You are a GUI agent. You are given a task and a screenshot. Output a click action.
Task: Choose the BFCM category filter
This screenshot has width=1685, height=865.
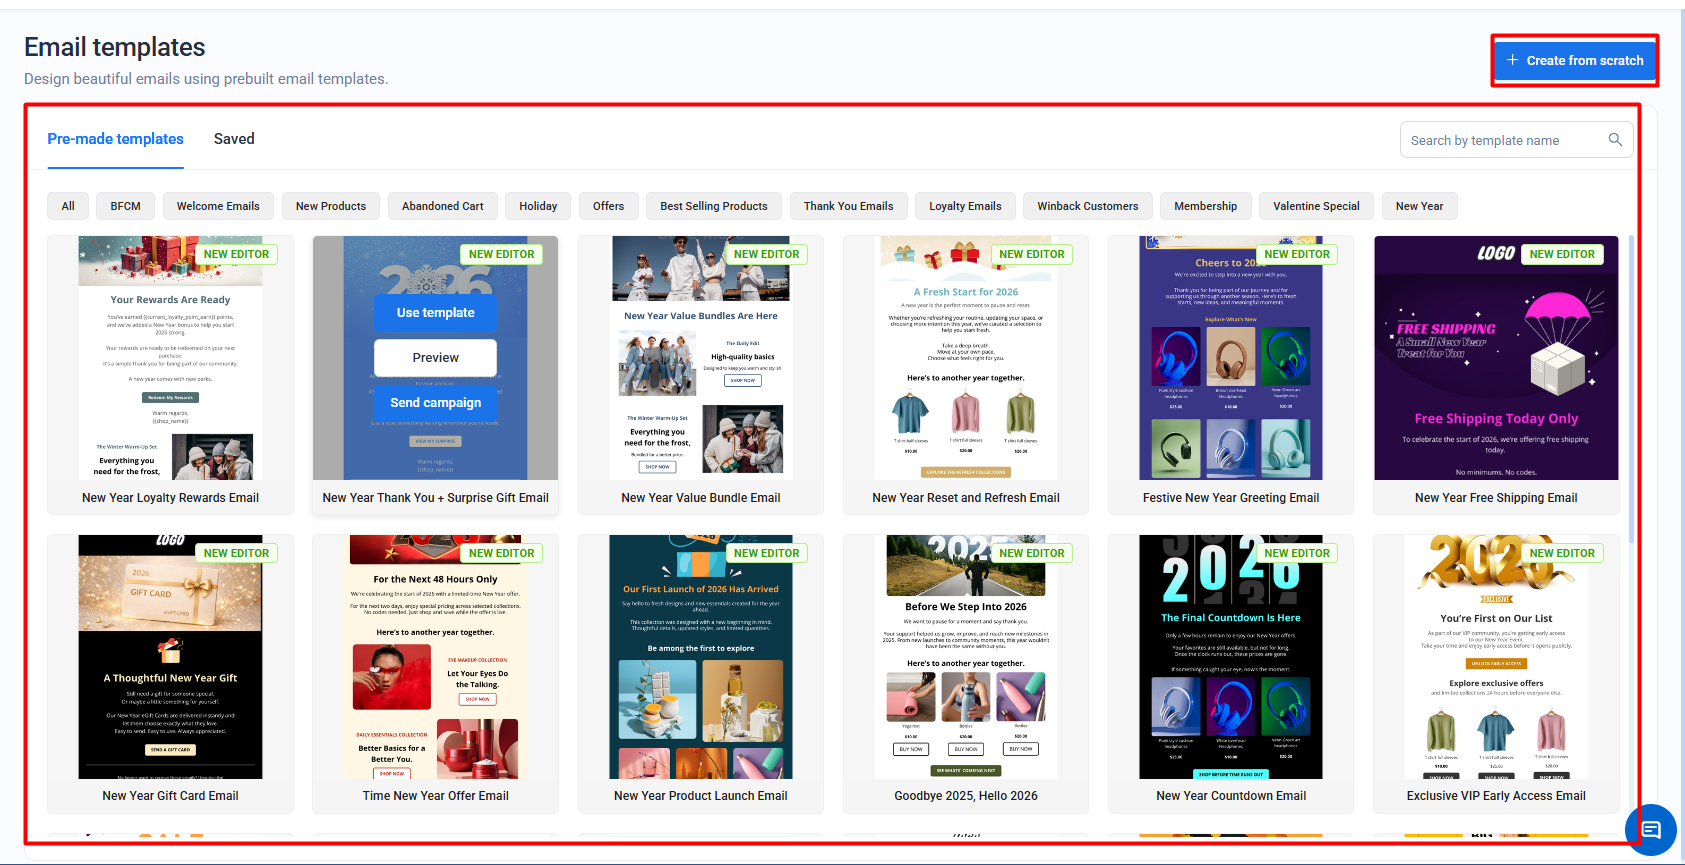tap(125, 206)
